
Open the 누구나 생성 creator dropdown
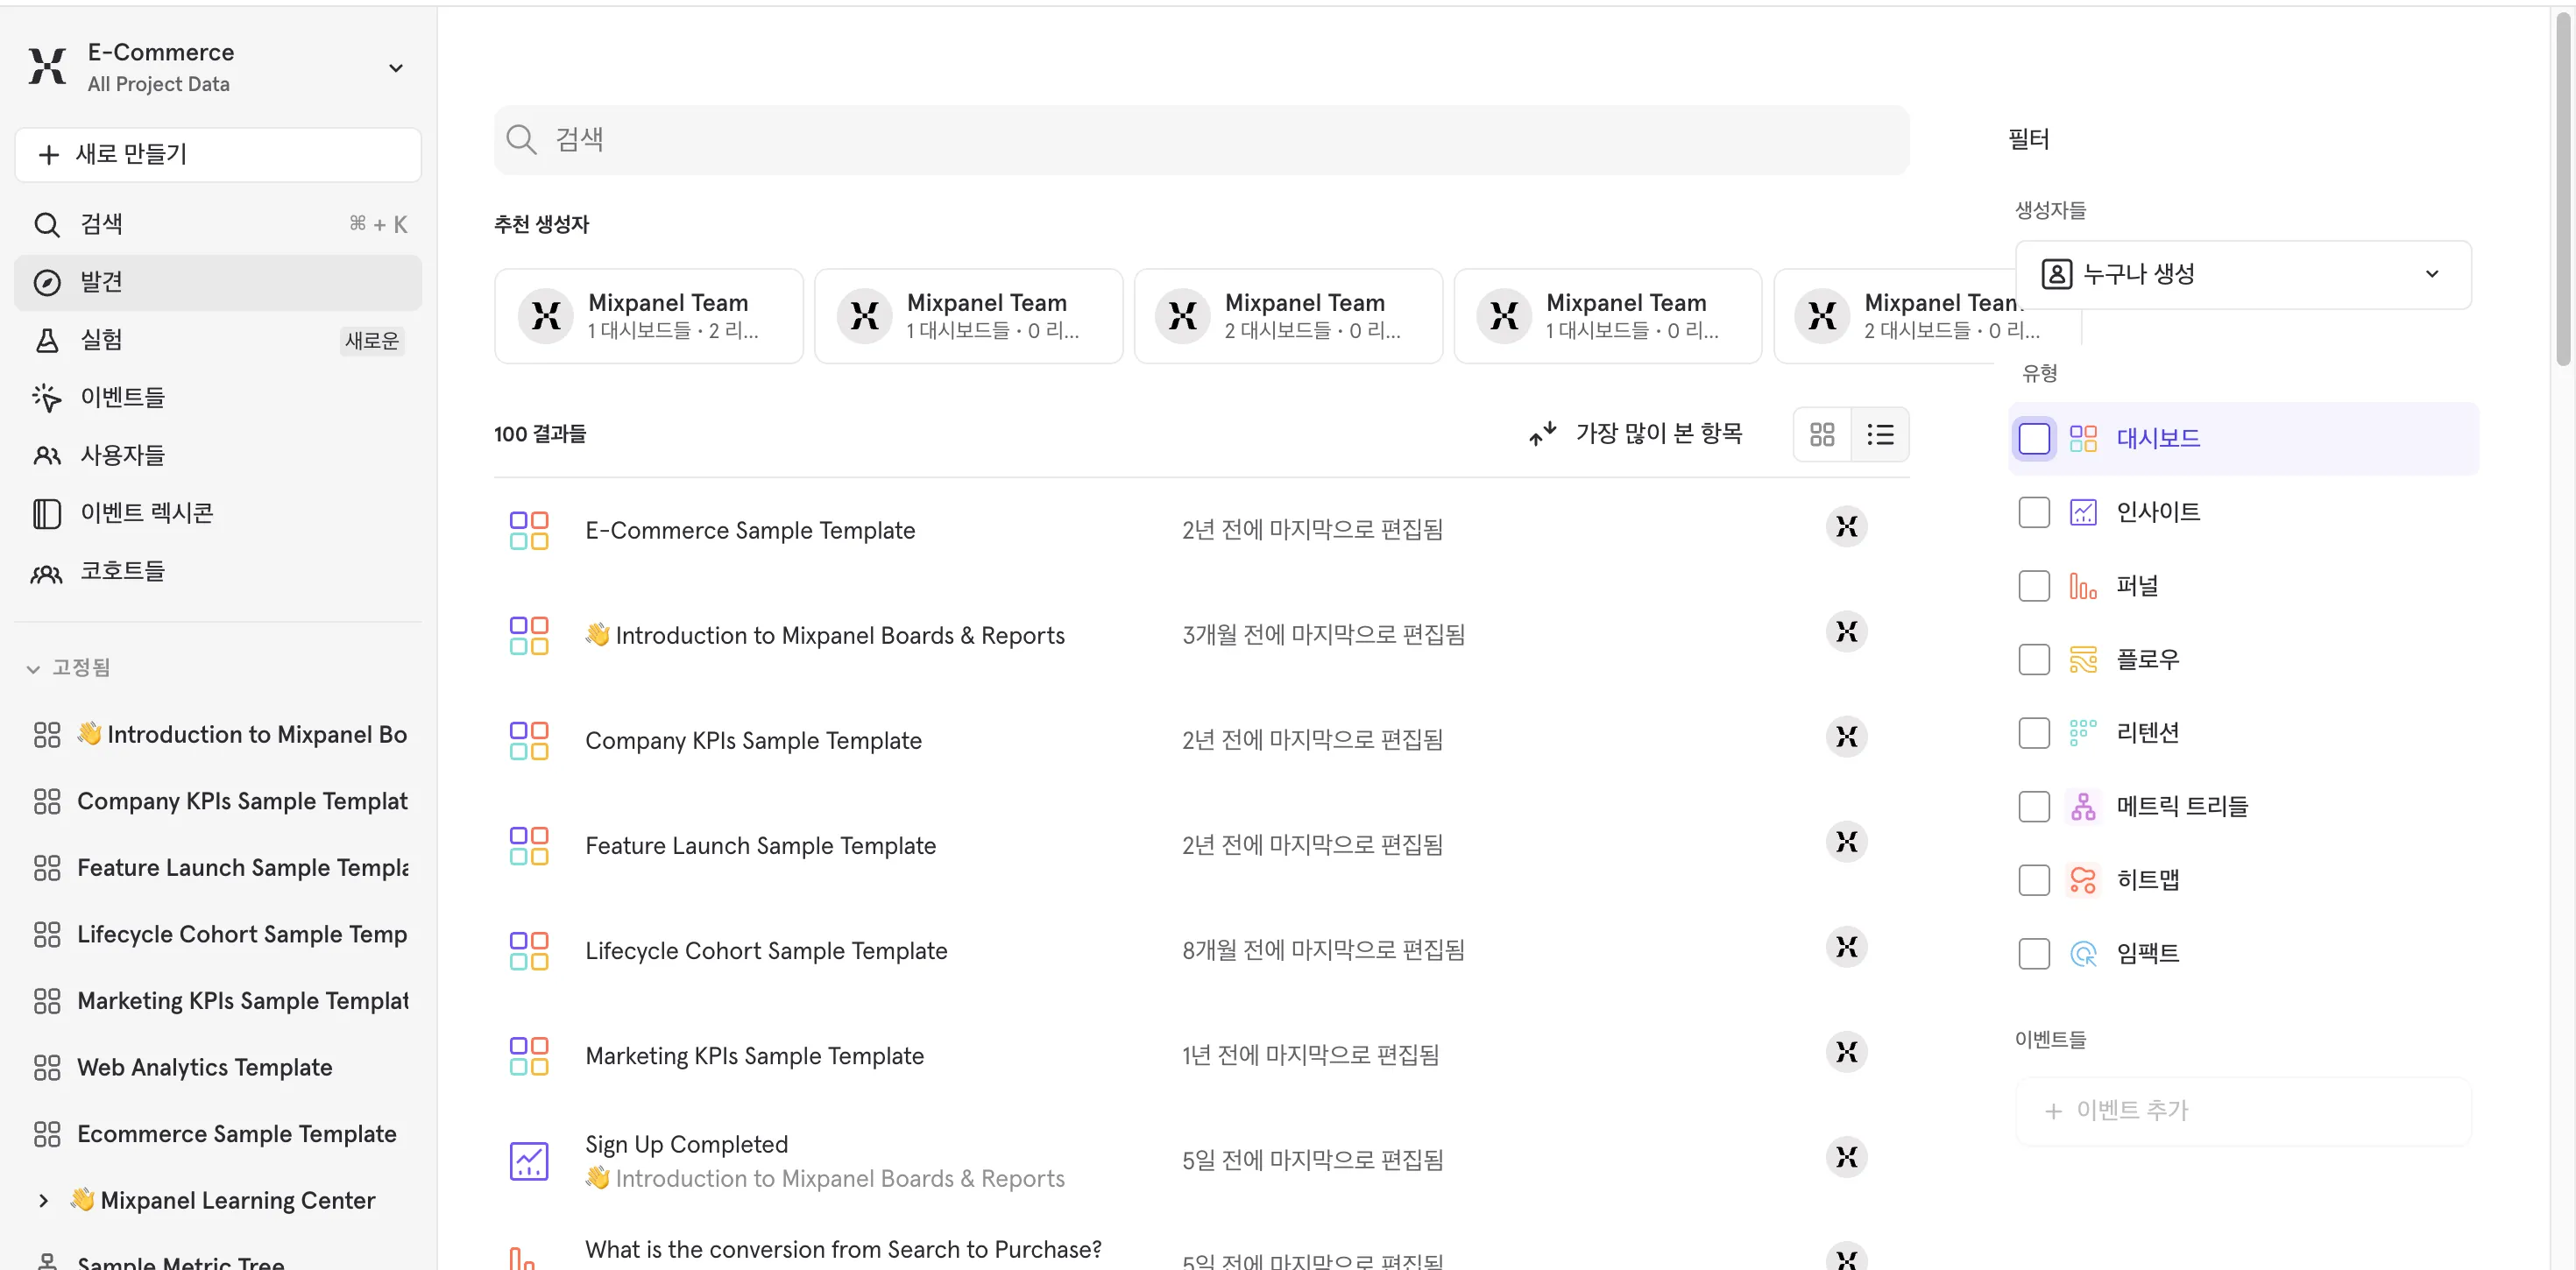click(2243, 274)
